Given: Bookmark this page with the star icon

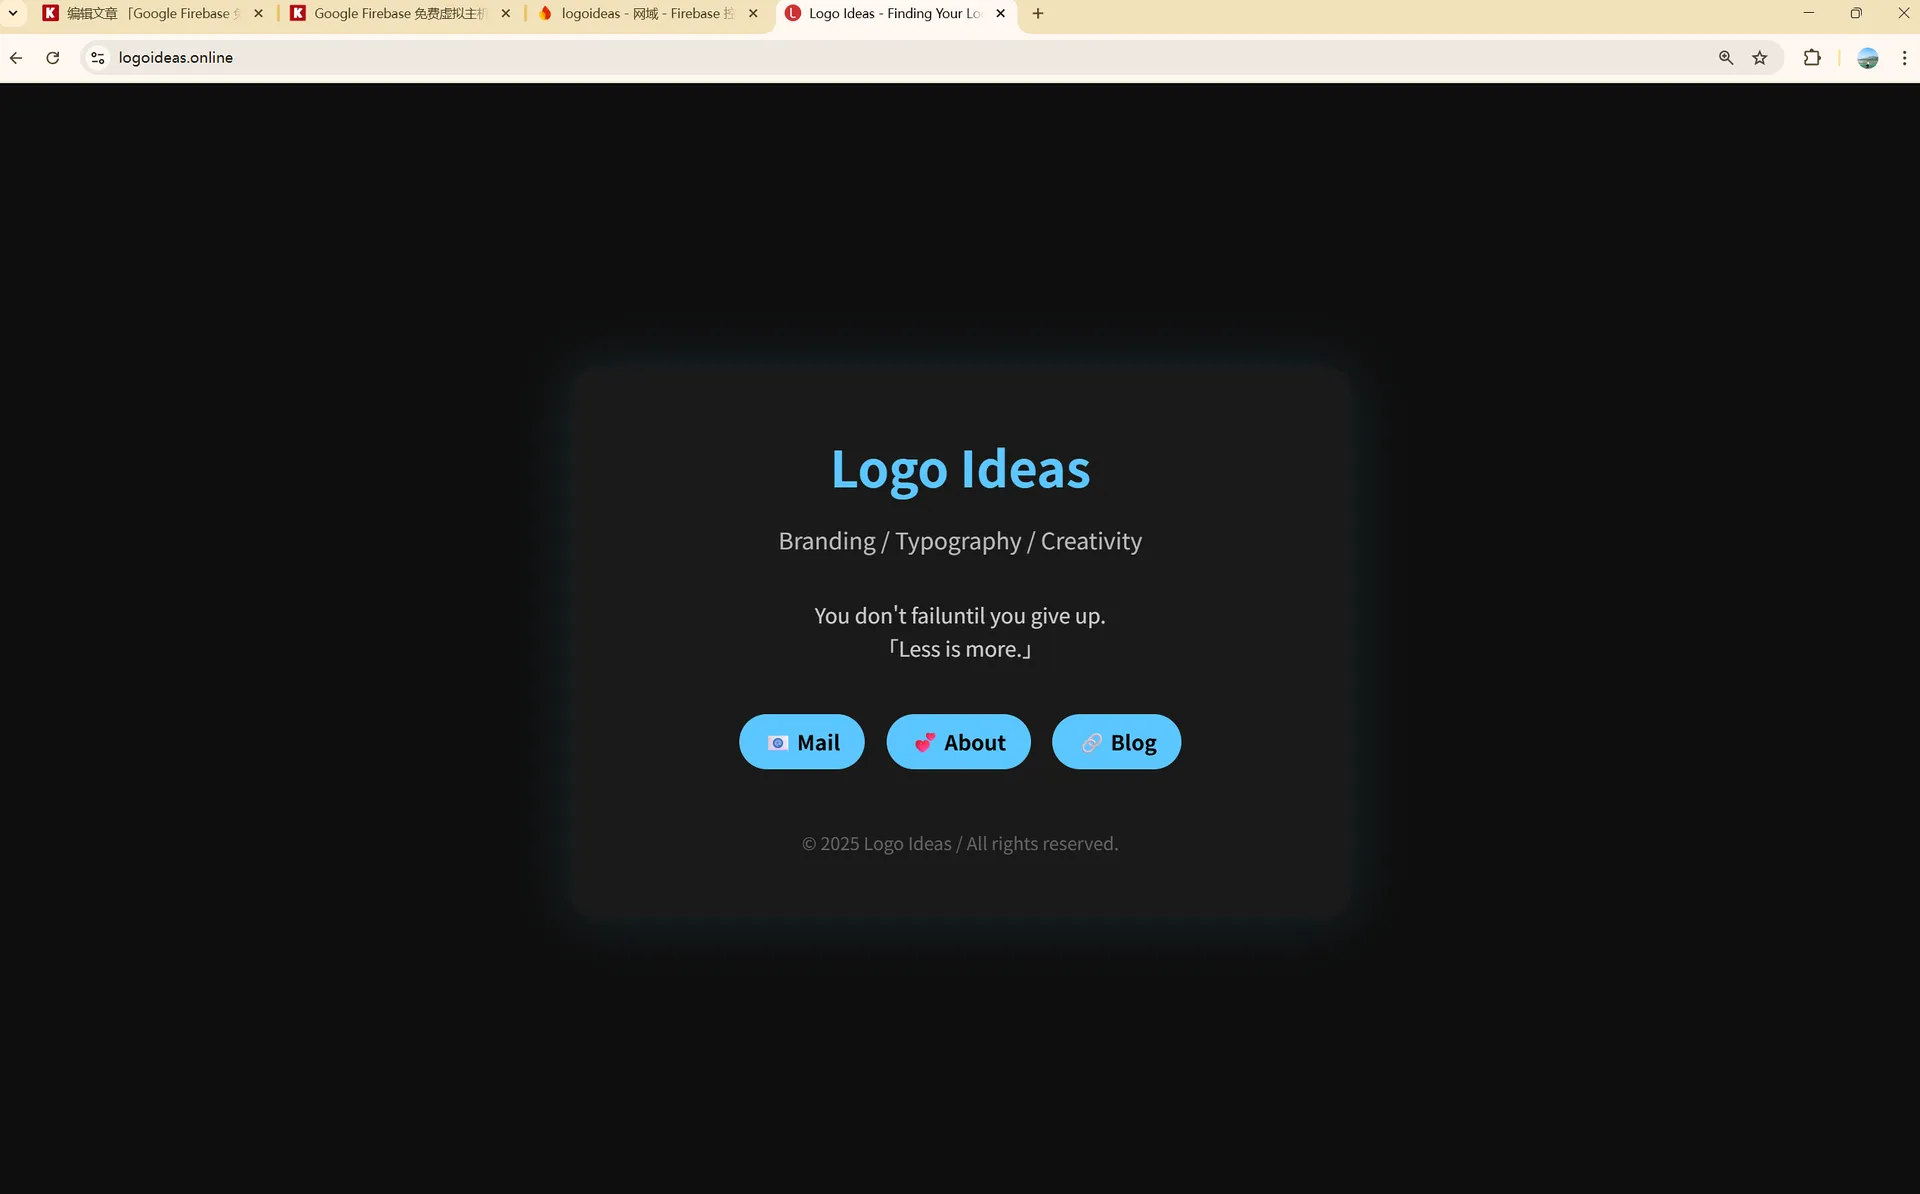Looking at the screenshot, I should [1760, 58].
